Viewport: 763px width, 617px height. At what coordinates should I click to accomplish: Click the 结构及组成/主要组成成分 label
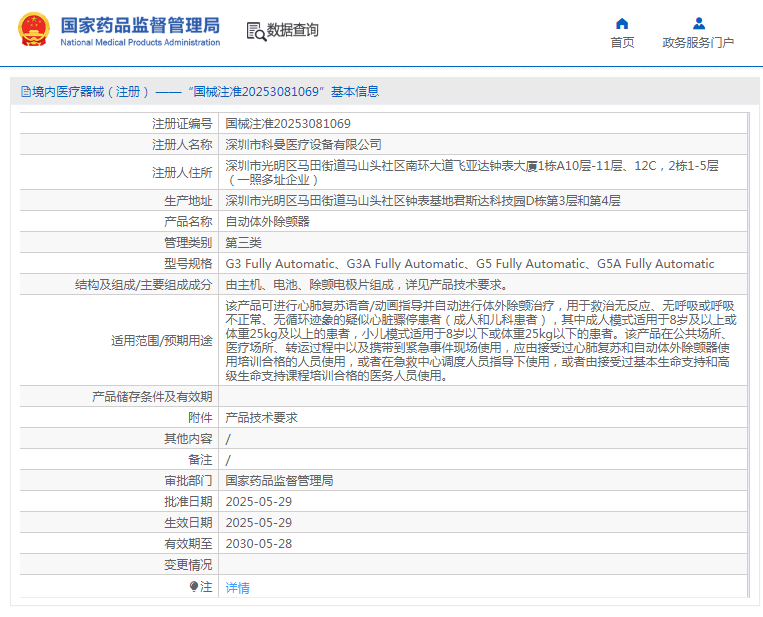click(144, 285)
